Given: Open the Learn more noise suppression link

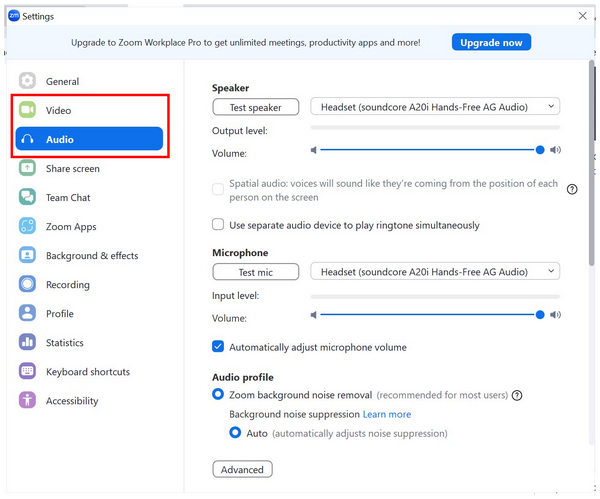Looking at the screenshot, I should point(387,414).
